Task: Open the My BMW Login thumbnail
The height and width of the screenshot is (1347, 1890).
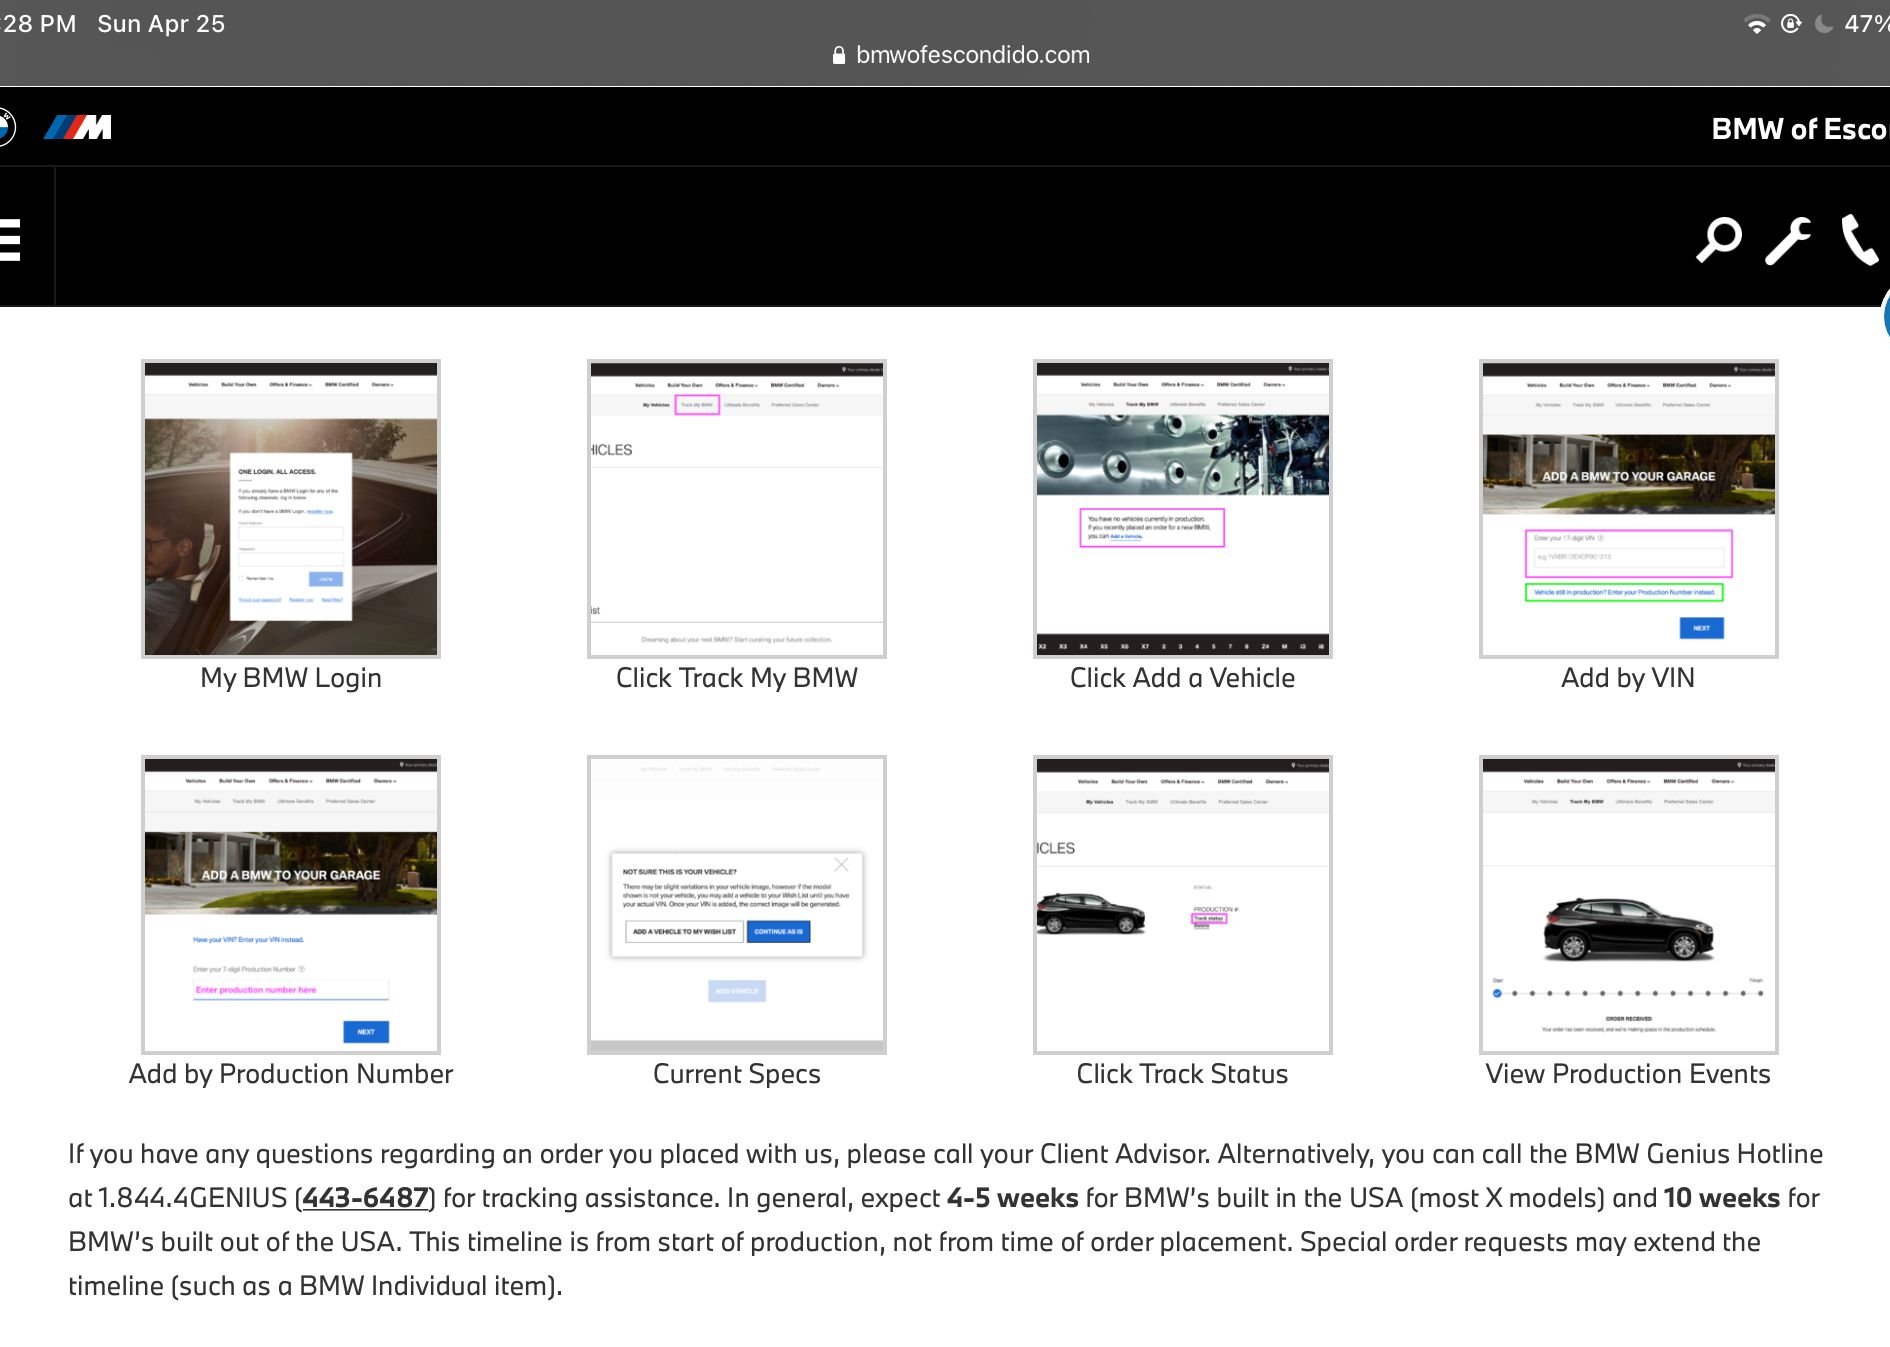Action: point(291,509)
